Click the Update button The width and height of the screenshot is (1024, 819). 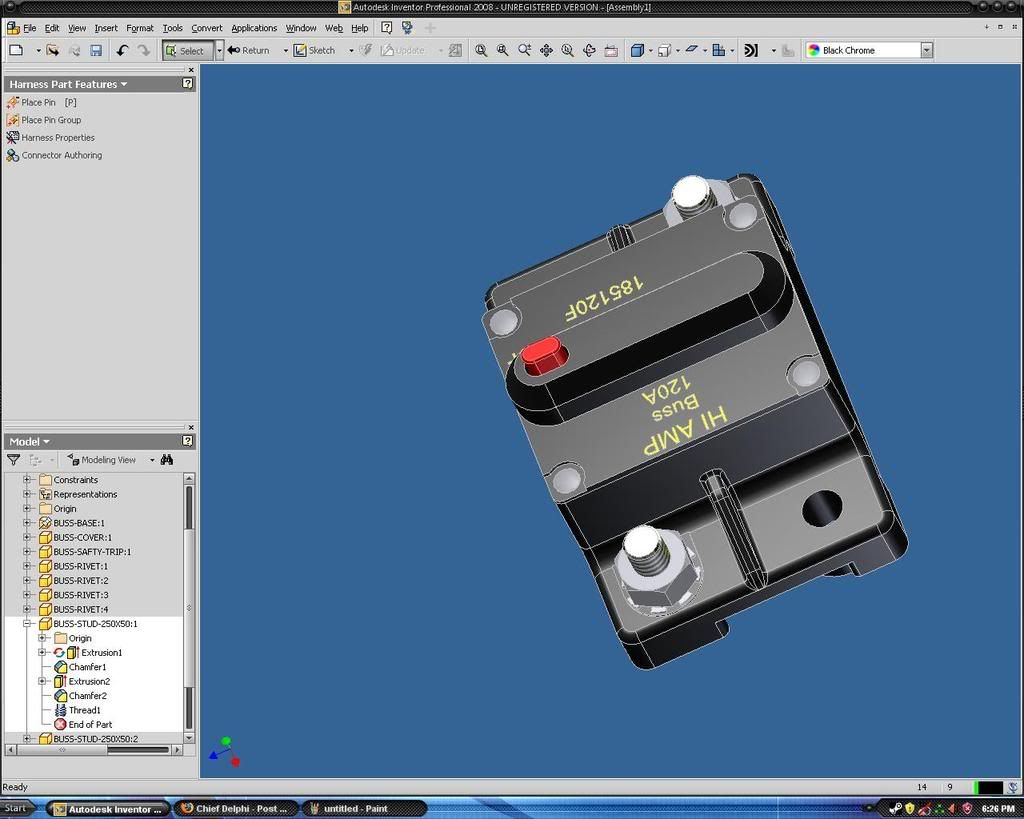[x=403, y=50]
